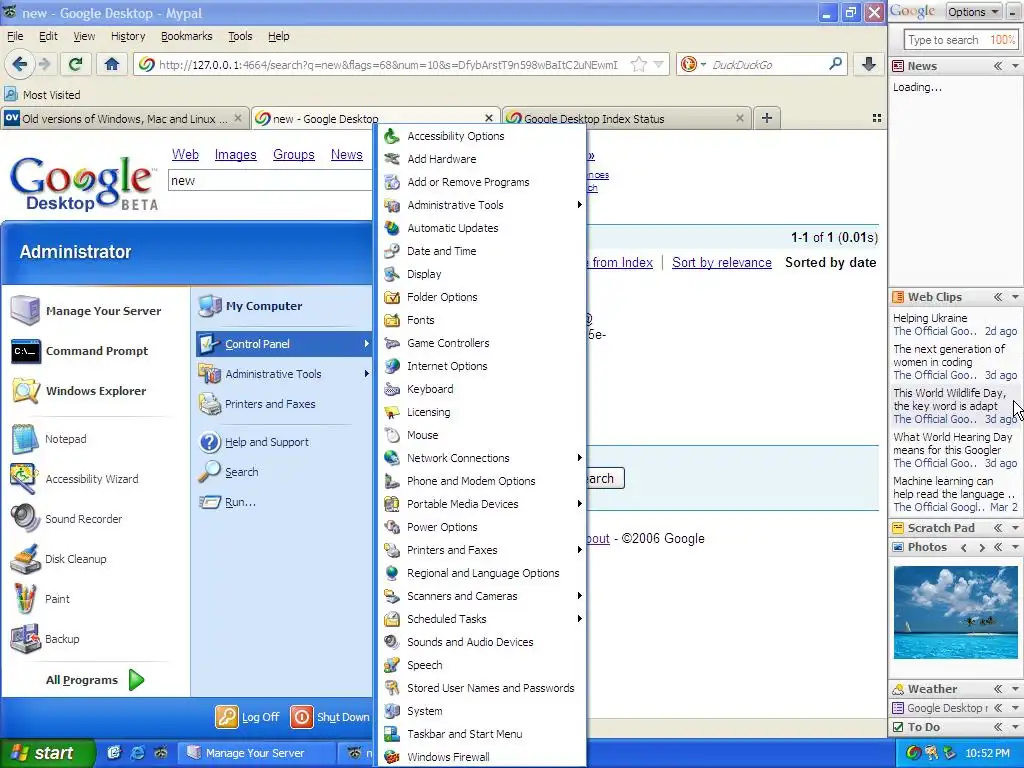Open Sounds and Audio Devices entry
The image size is (1024, 768).
click(x=470, y=642)
